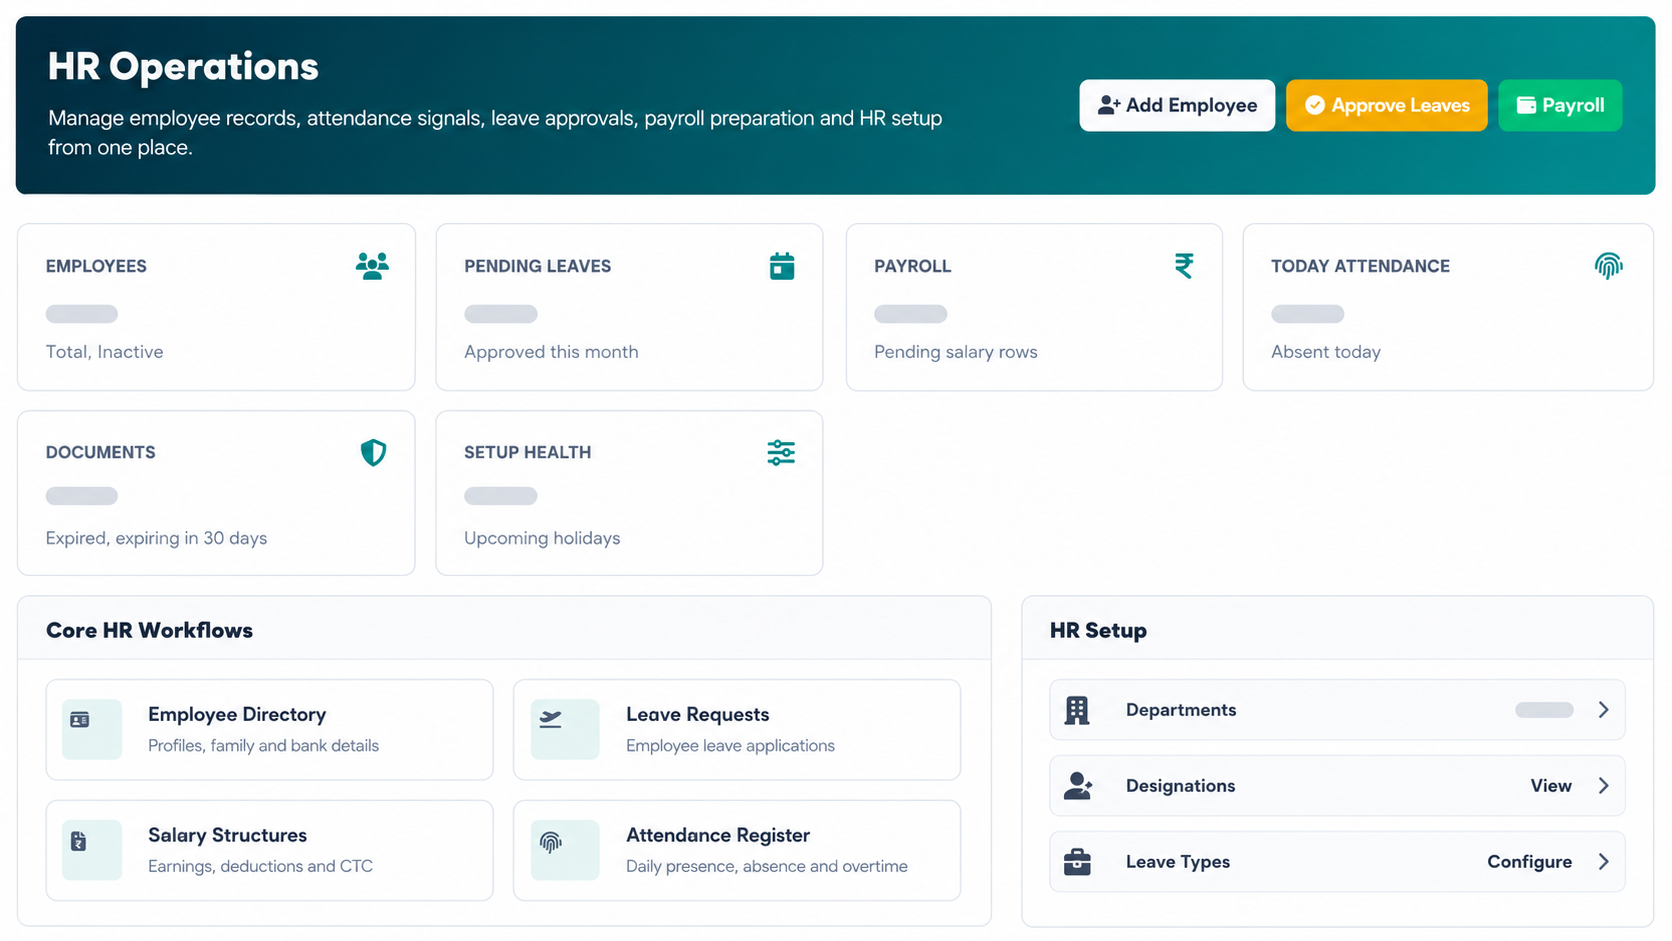Image resolution: width=1672 pixels, height=941 pixels.
Task: Click View on the Designations row
Action: pyautogui.click(x=1551, y=786)
